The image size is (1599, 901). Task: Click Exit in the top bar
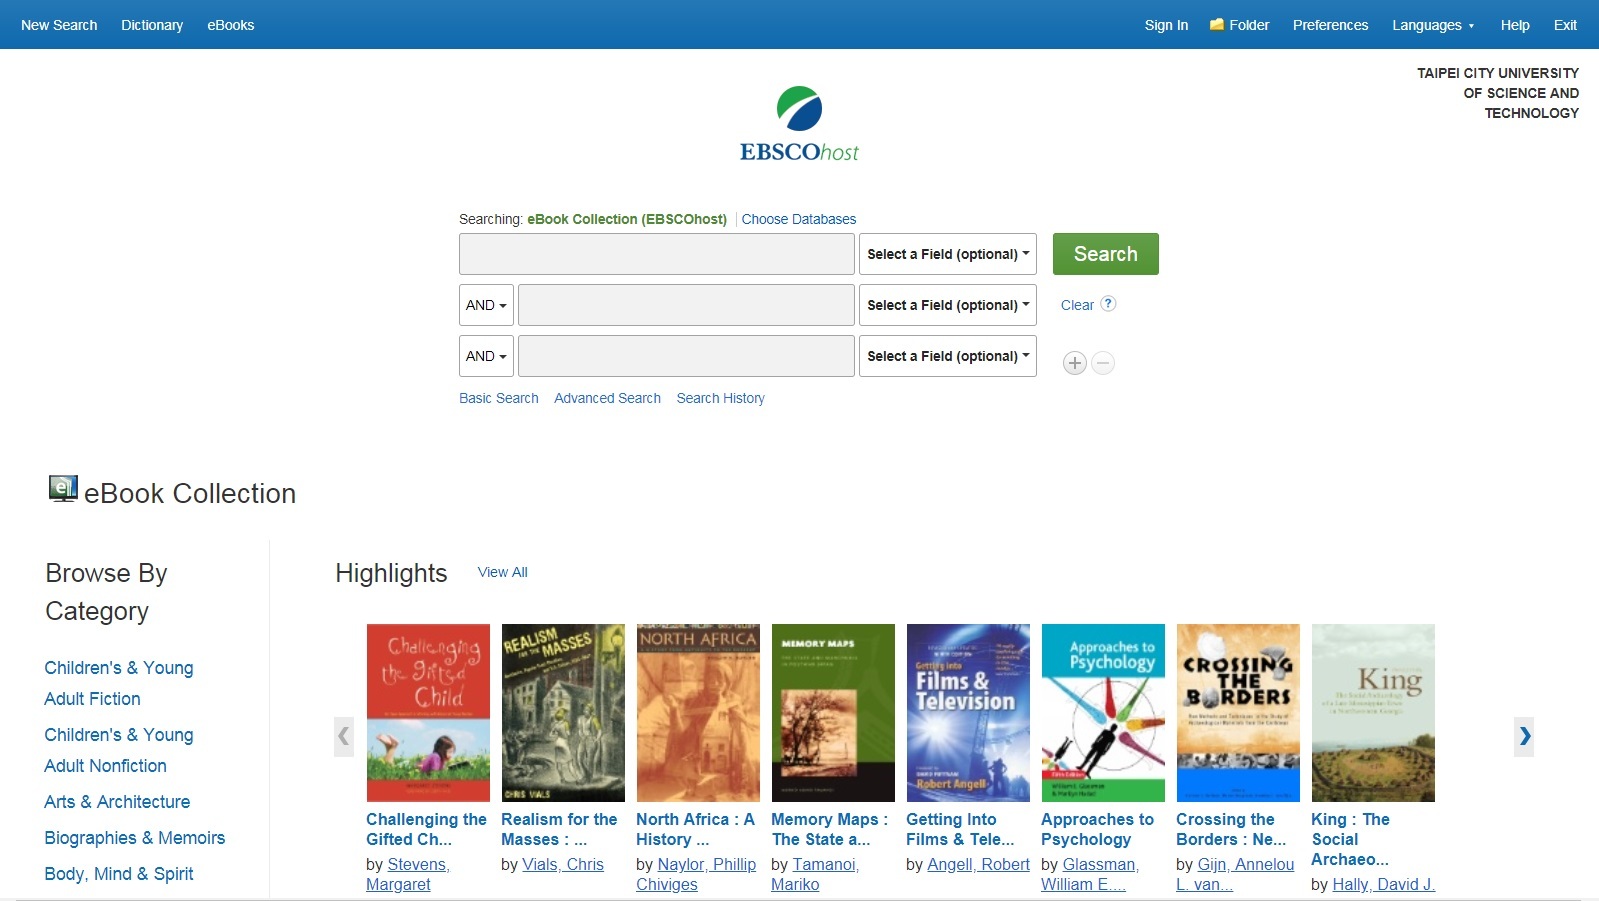click(x=1565, y=25)
